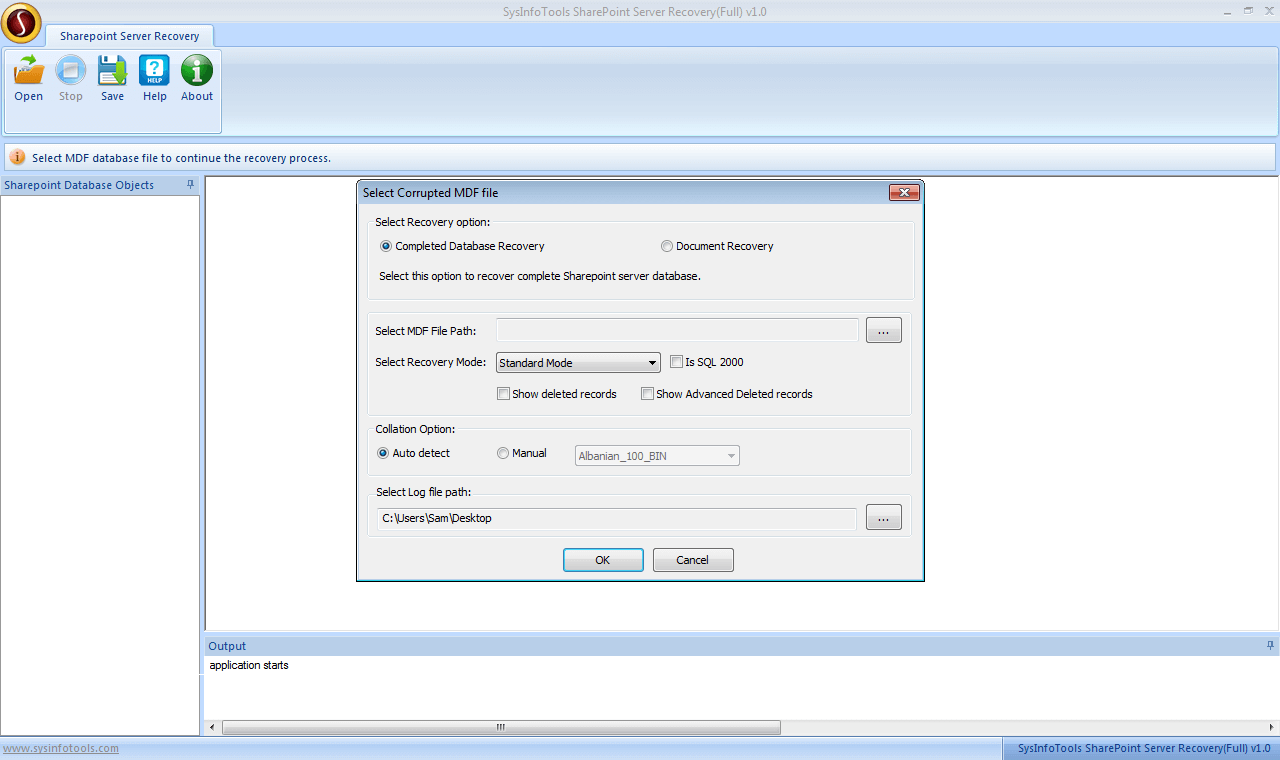Select Document Recovery radio option
Image resolution: width=1280 pixels, height=760 pixels.
click(x=667, y=246)
